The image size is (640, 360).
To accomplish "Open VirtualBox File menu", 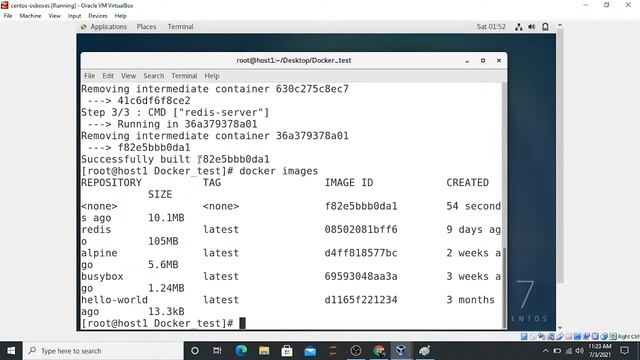I will coord(8,16).
